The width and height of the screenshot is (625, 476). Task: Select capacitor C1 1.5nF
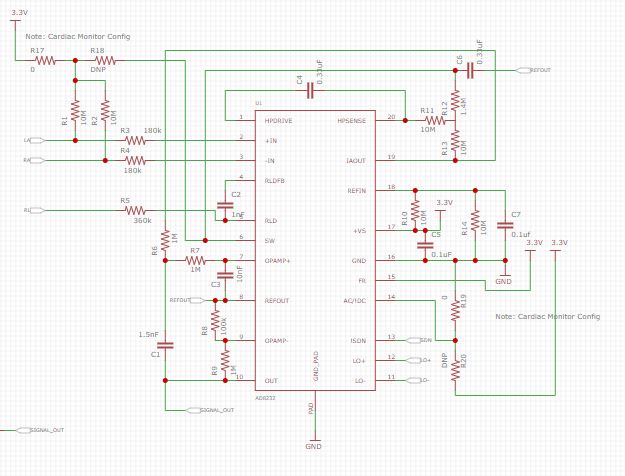165,345
